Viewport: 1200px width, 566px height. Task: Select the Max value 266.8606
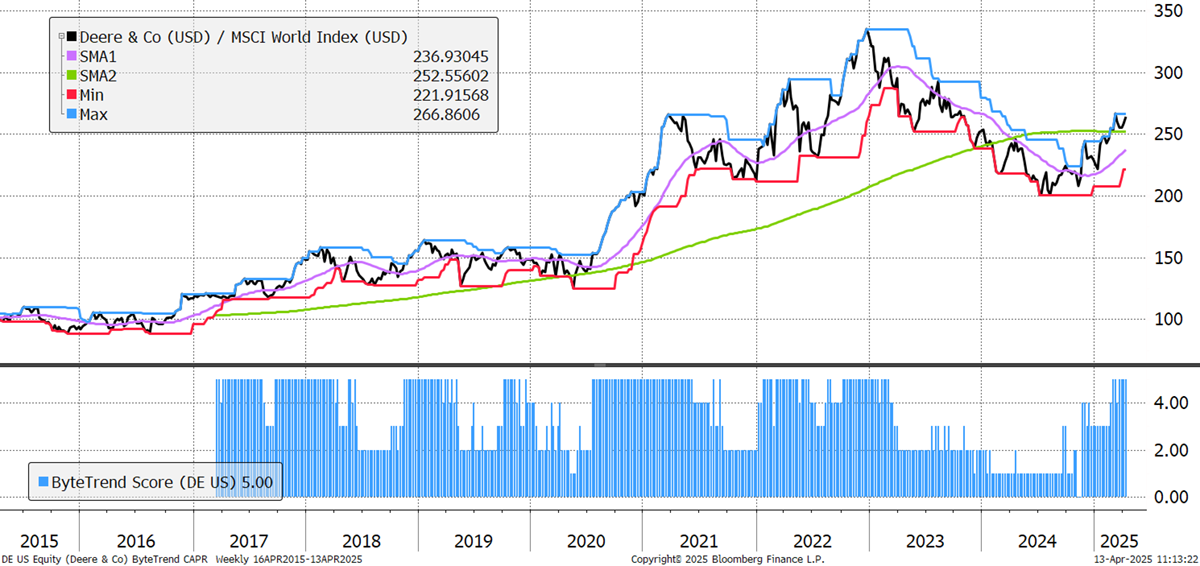445,115
